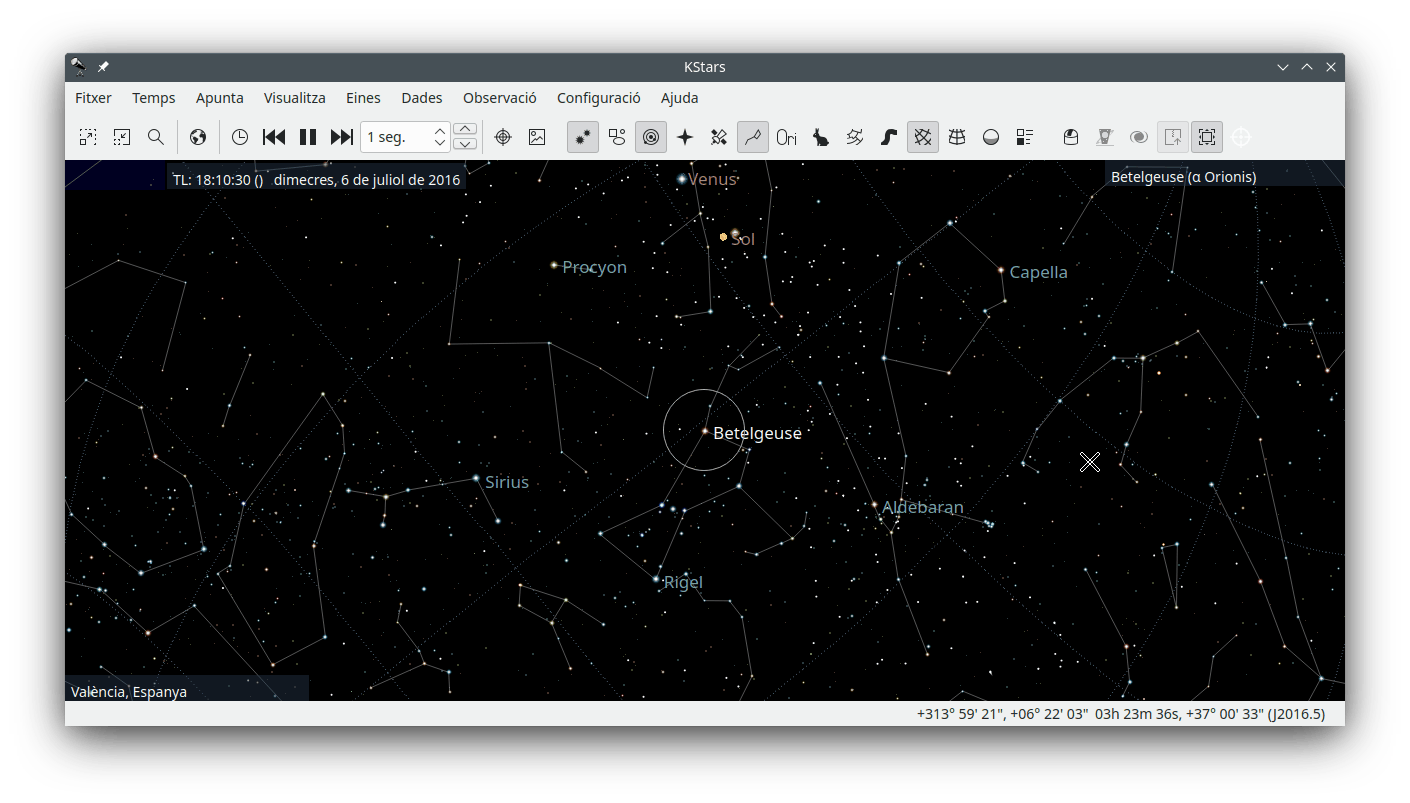Open the Eines menu
This screenshot has width=1410, height=803.
[363, 98]
